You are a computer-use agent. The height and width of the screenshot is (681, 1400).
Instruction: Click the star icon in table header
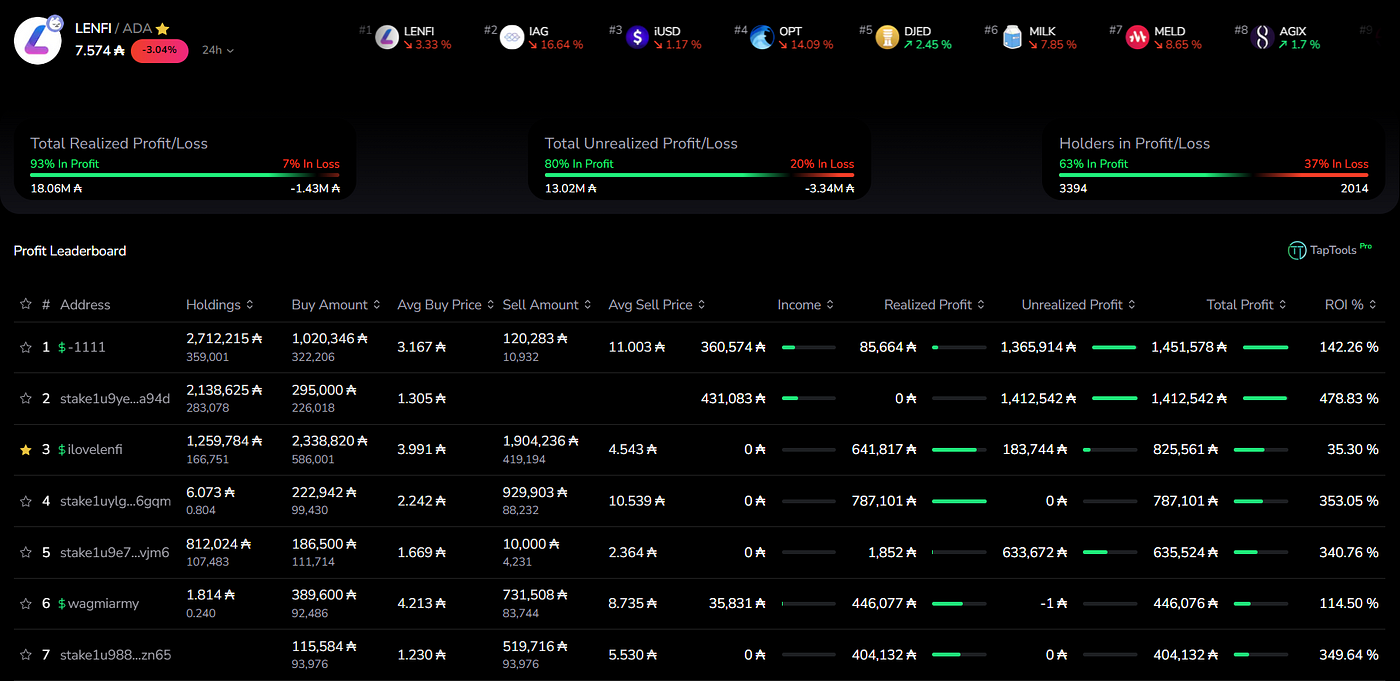[x=26, y=304]
